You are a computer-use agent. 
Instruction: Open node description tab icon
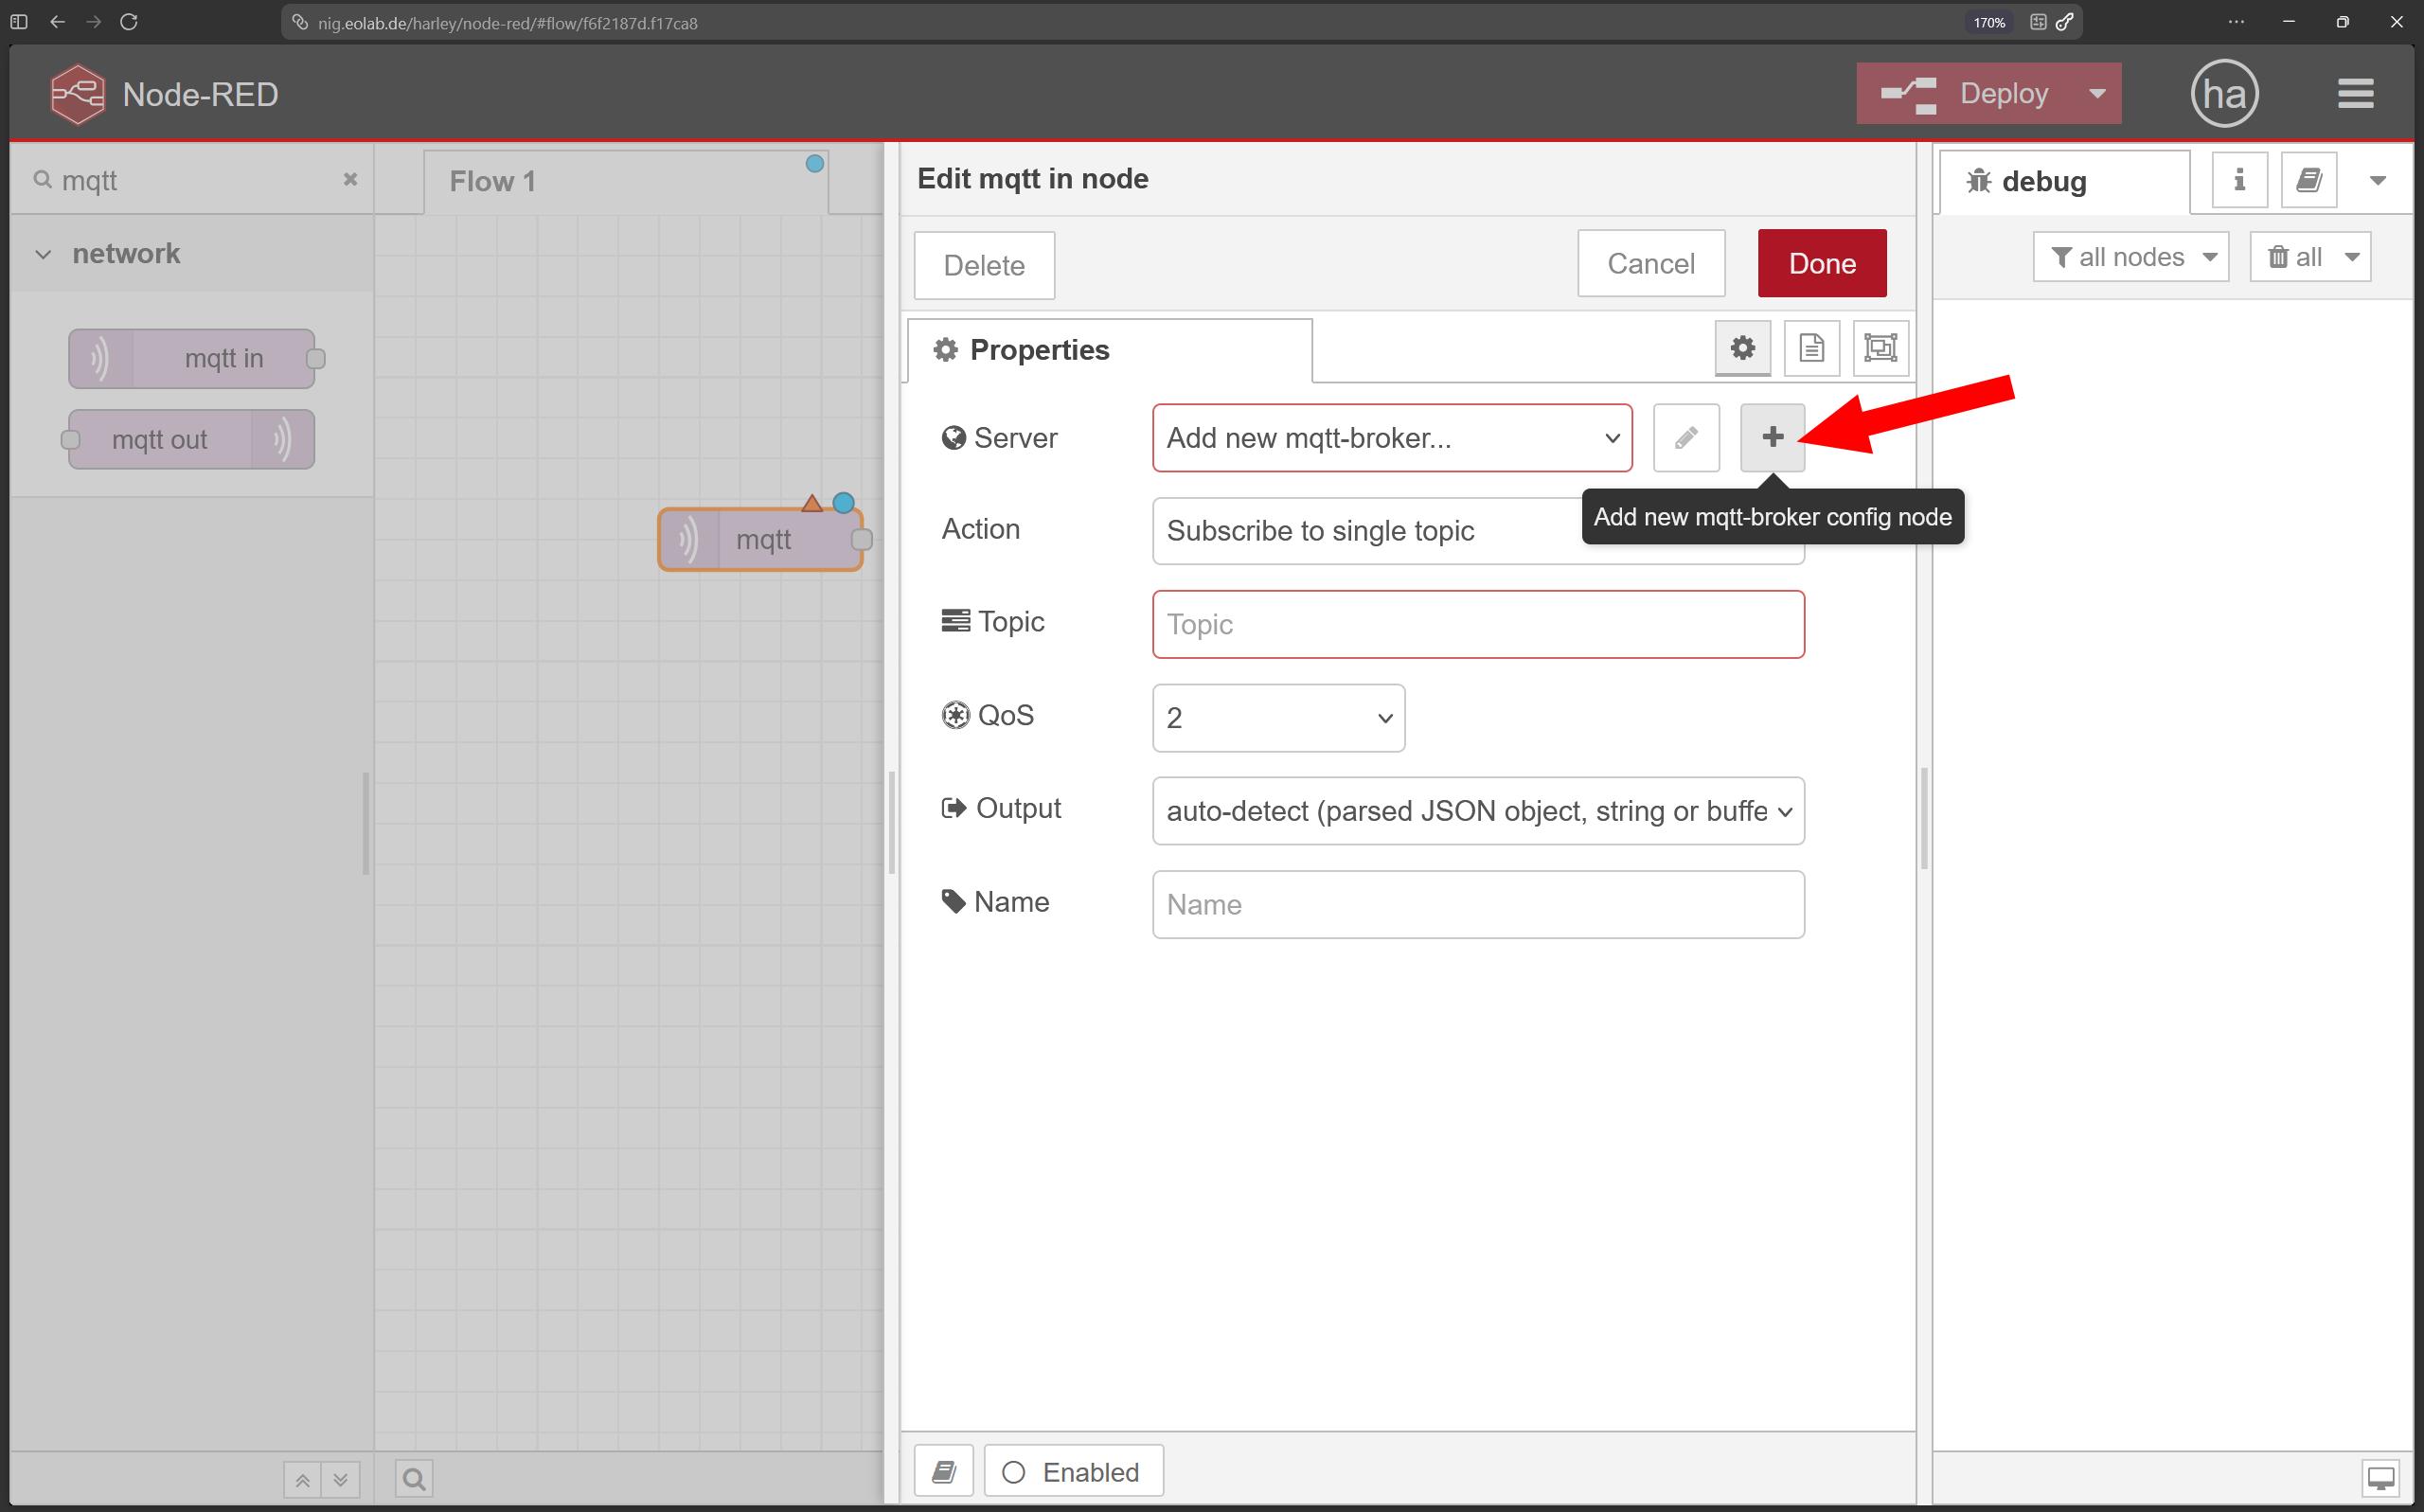[1811, 347]
